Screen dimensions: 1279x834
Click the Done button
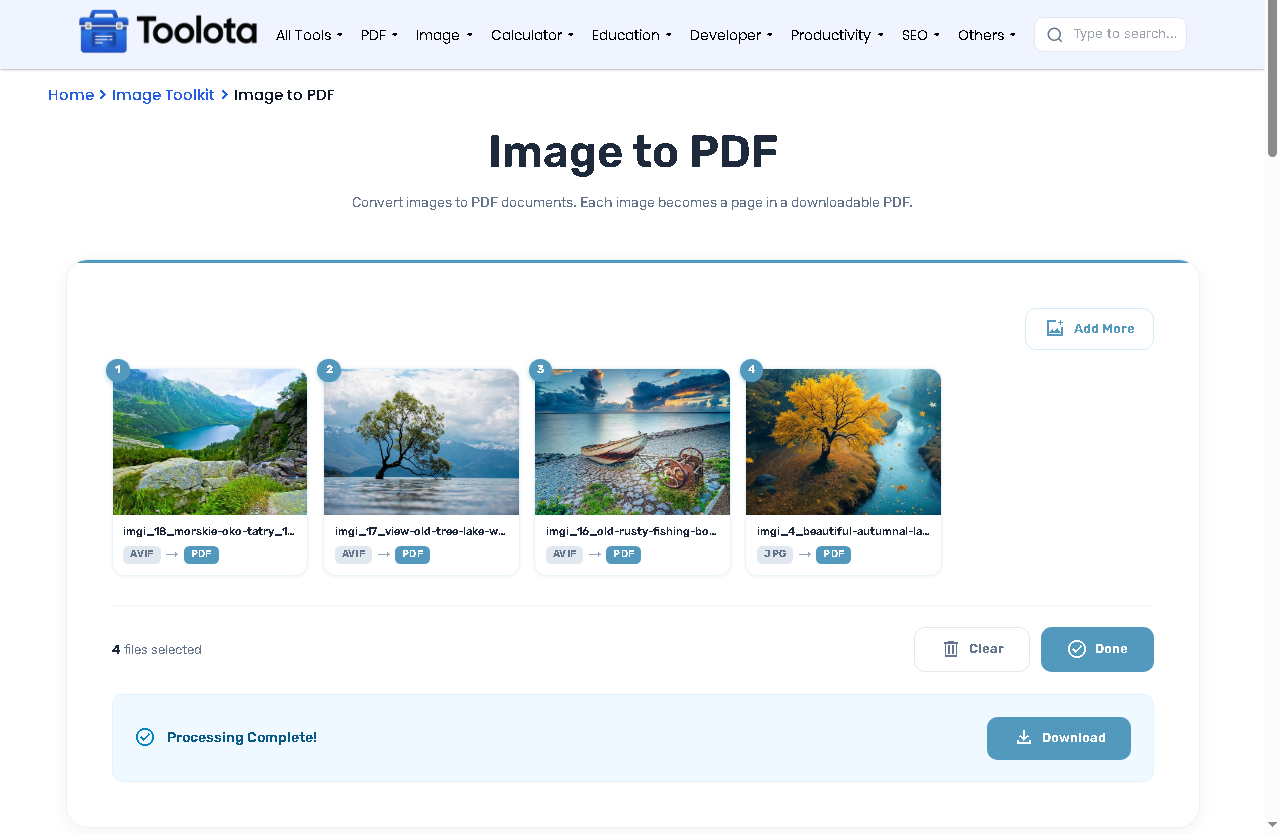point(1097,649)
